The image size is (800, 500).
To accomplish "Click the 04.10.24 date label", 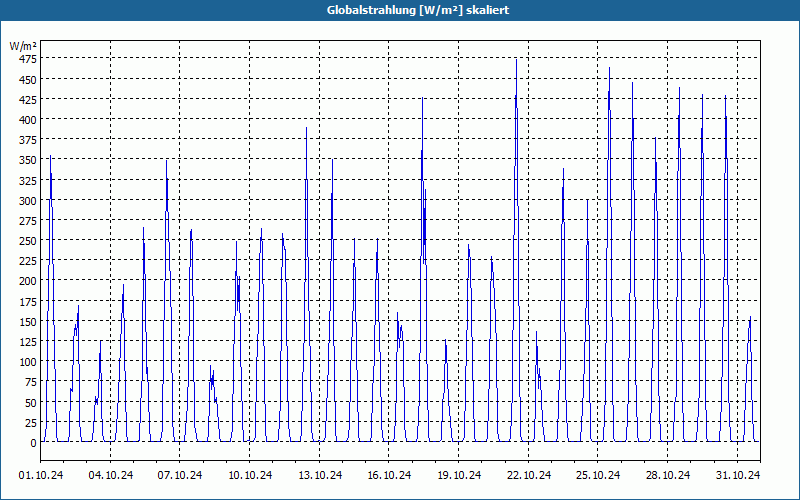I will click(x=111, y=475).
